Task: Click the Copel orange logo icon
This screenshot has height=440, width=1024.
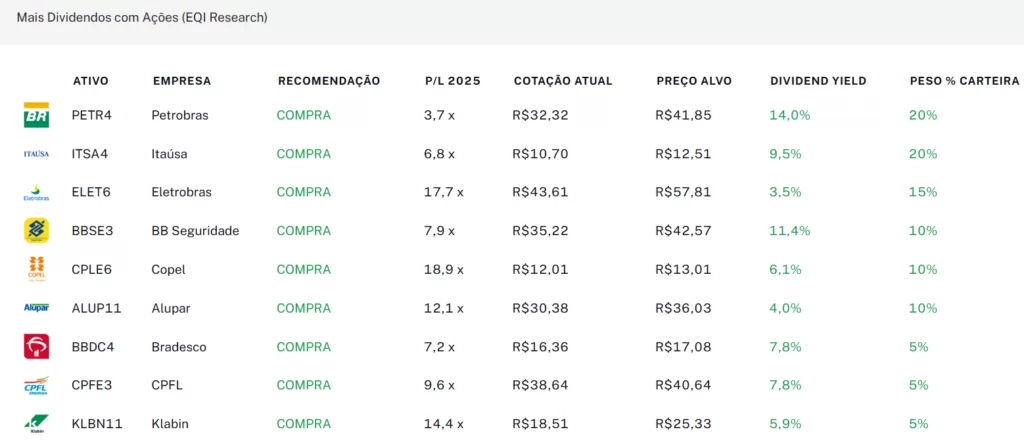Action: click(x=36, y=270)
